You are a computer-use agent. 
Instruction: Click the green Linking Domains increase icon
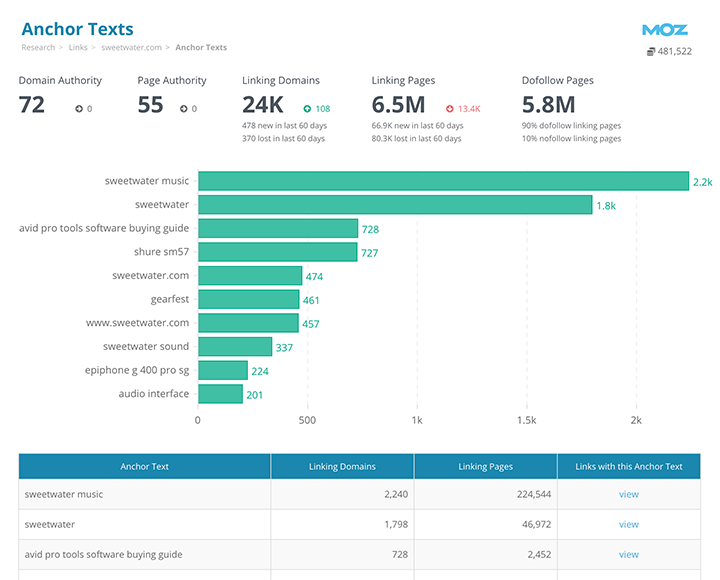point(307,109)
